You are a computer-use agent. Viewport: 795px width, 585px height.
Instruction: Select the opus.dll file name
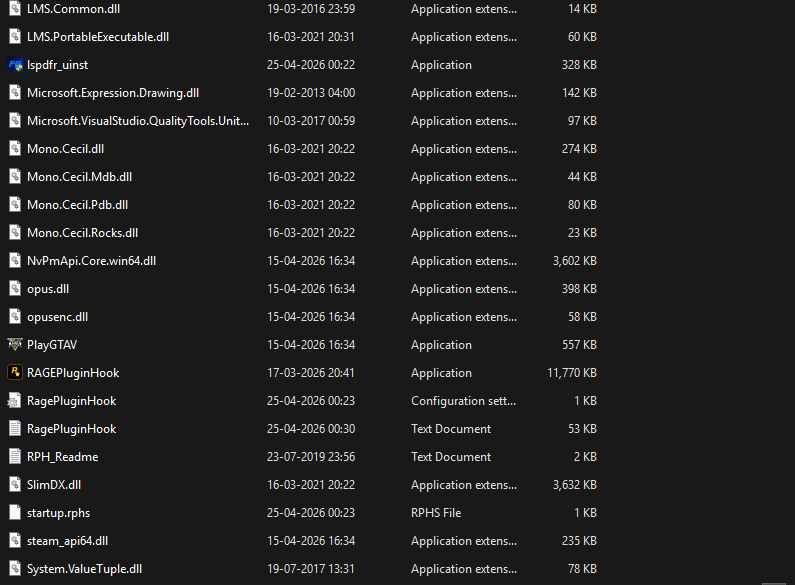point(48,289)
